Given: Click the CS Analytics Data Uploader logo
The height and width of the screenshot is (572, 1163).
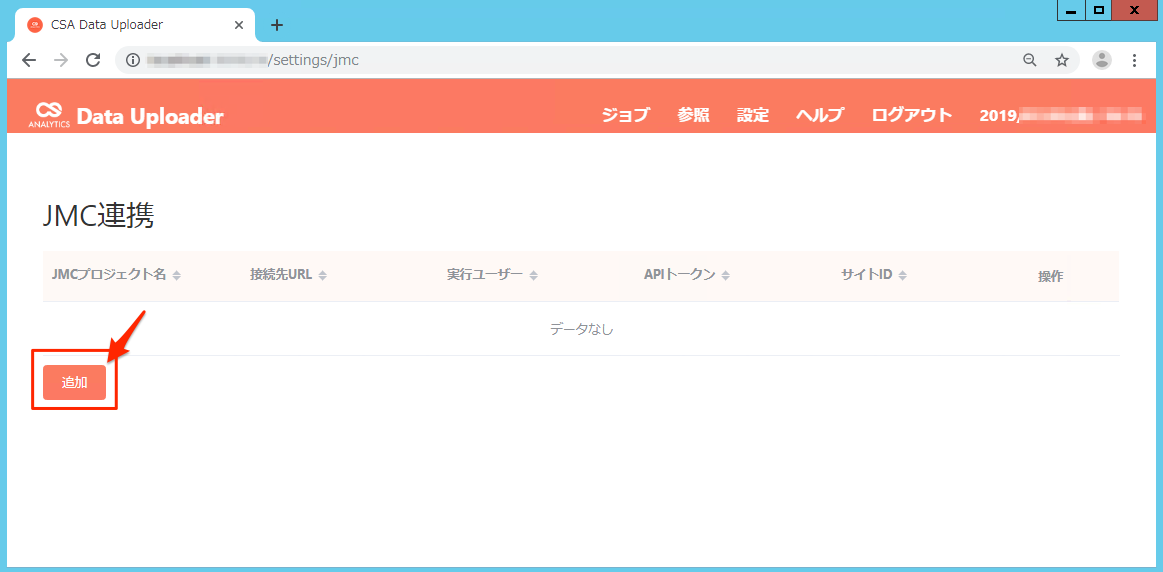Looking at the screenshot, I should pyautogui.click(x=126, y=115).
